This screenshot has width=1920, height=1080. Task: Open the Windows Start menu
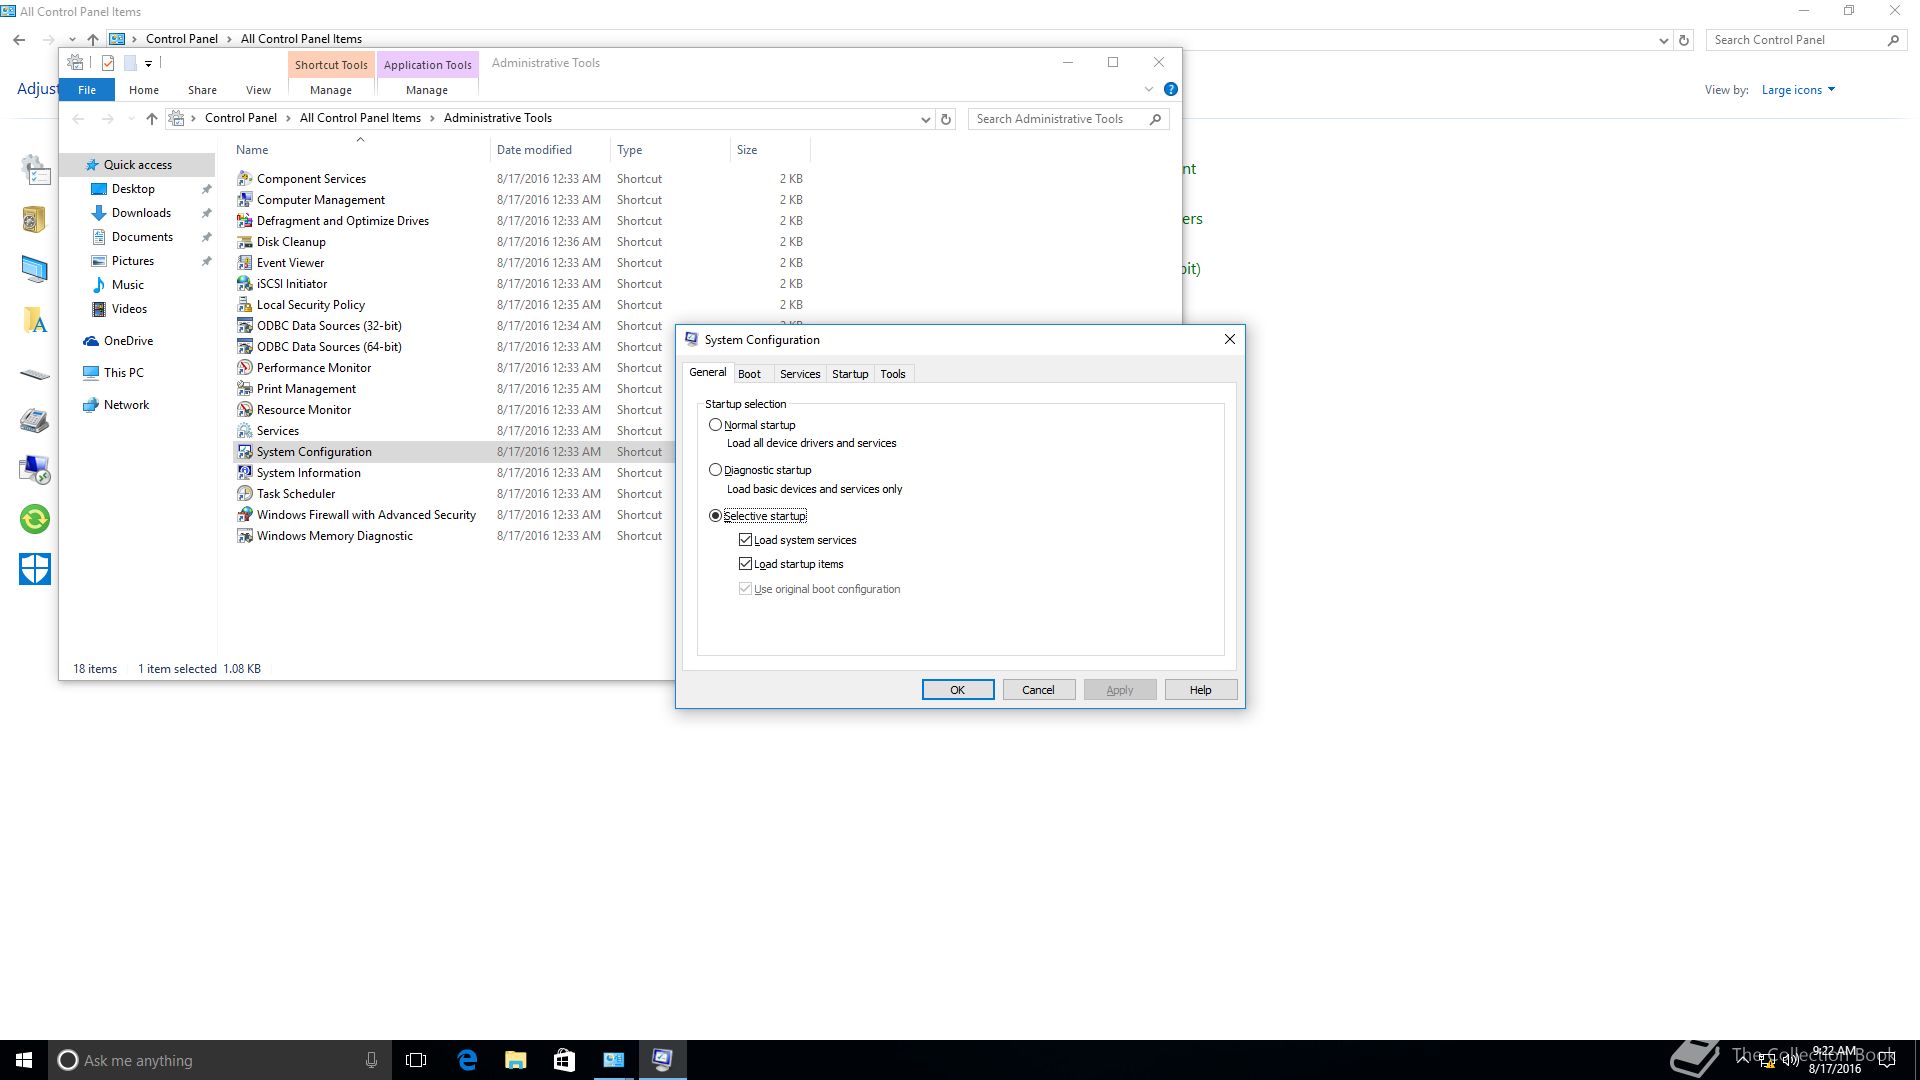pyautogui.click(x=24, y=1060)
